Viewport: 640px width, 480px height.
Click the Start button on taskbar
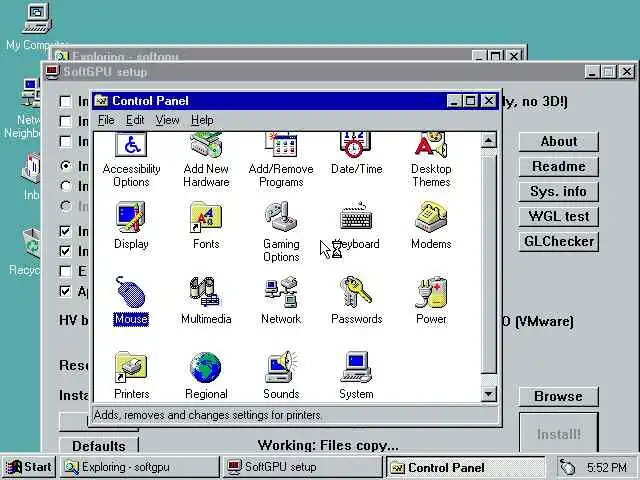pos(28,467)
